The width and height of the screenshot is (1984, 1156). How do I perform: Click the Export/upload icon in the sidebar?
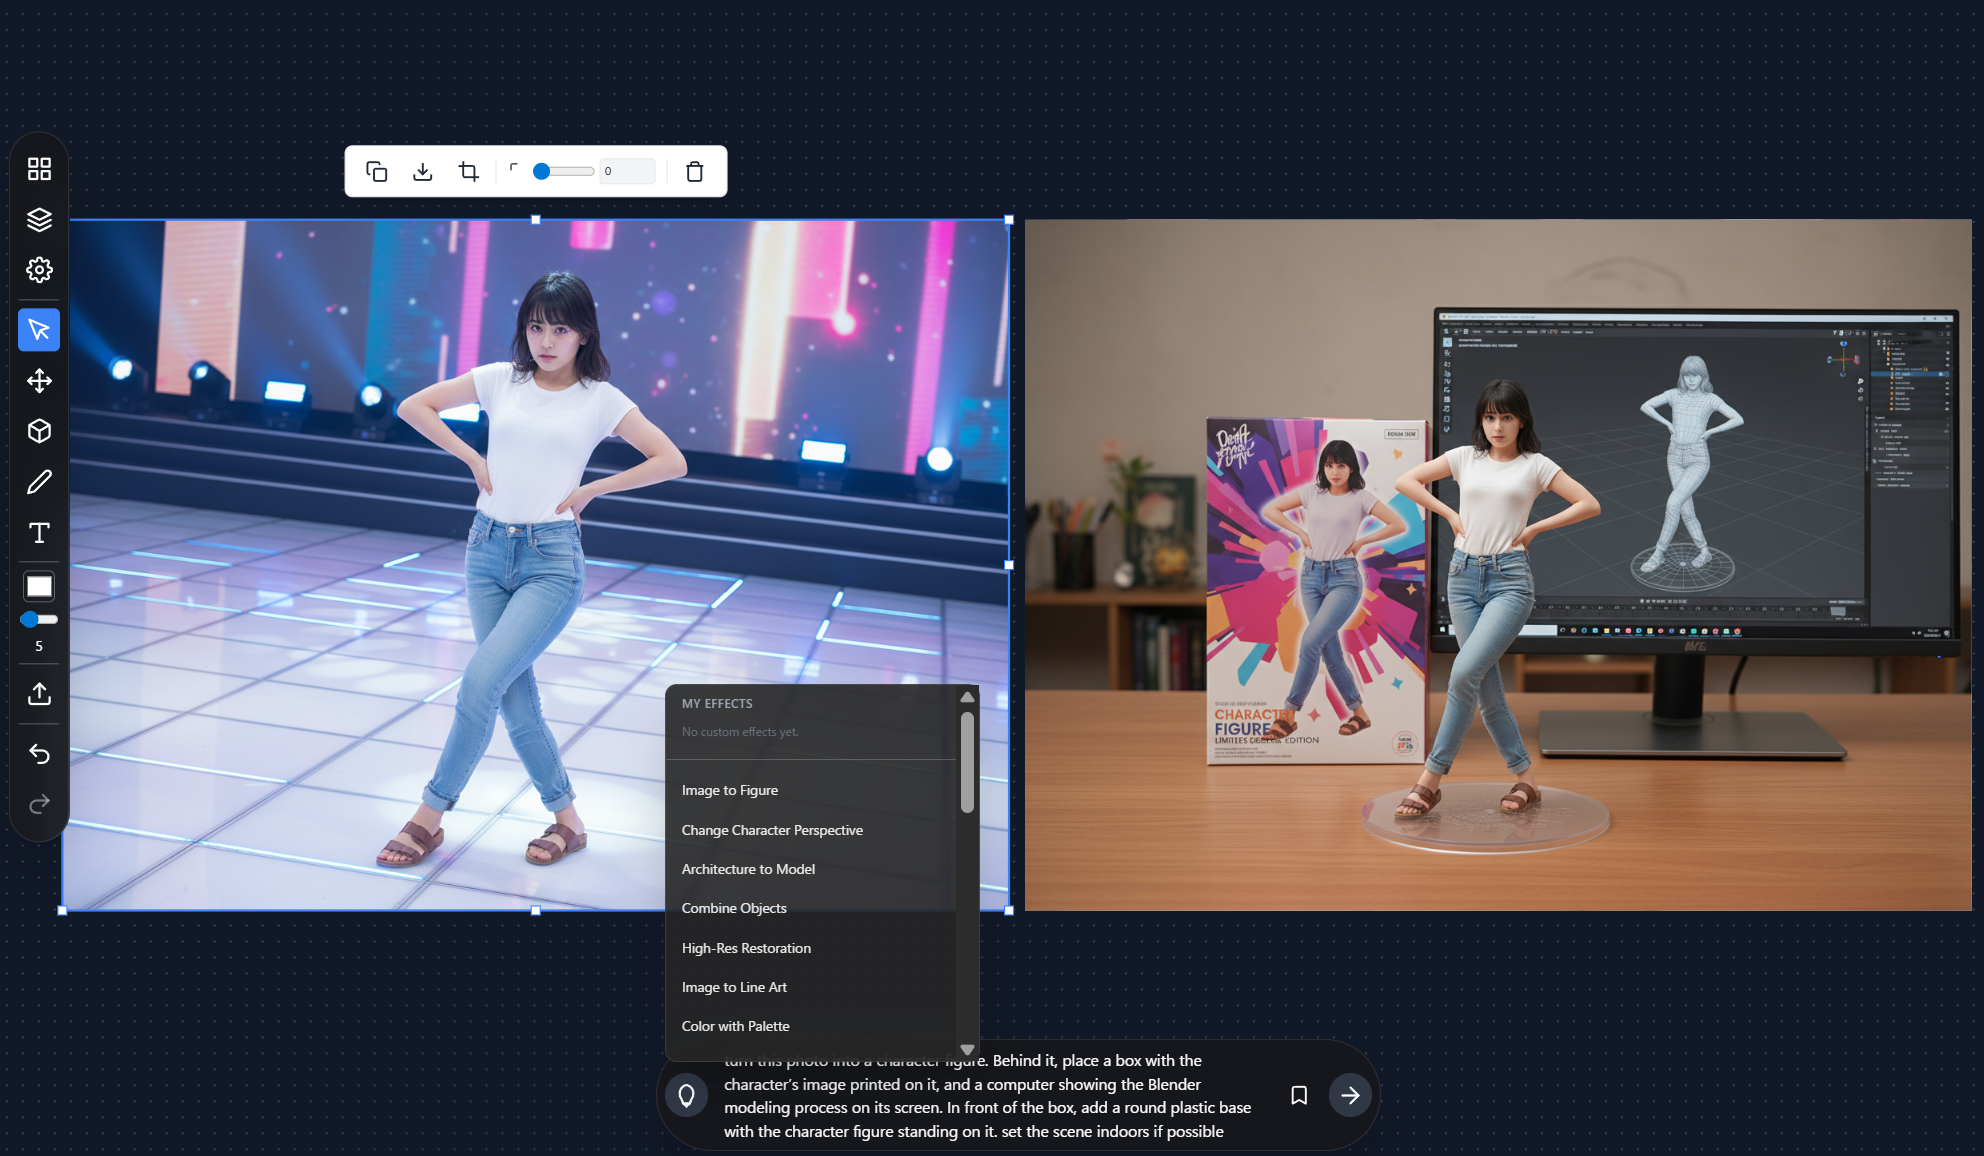coord(39,693)
